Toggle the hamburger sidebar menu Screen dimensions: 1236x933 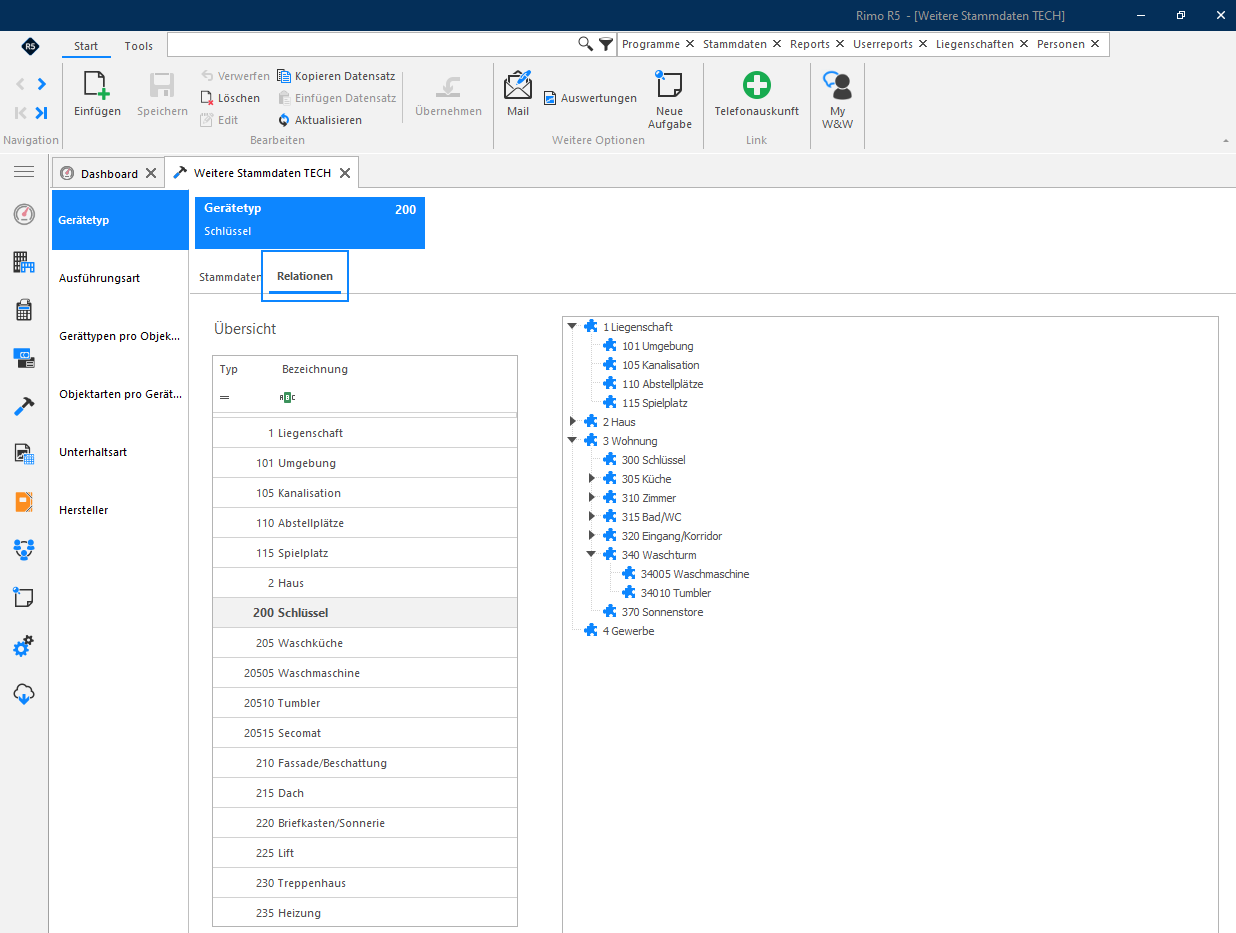click(24, 172)
